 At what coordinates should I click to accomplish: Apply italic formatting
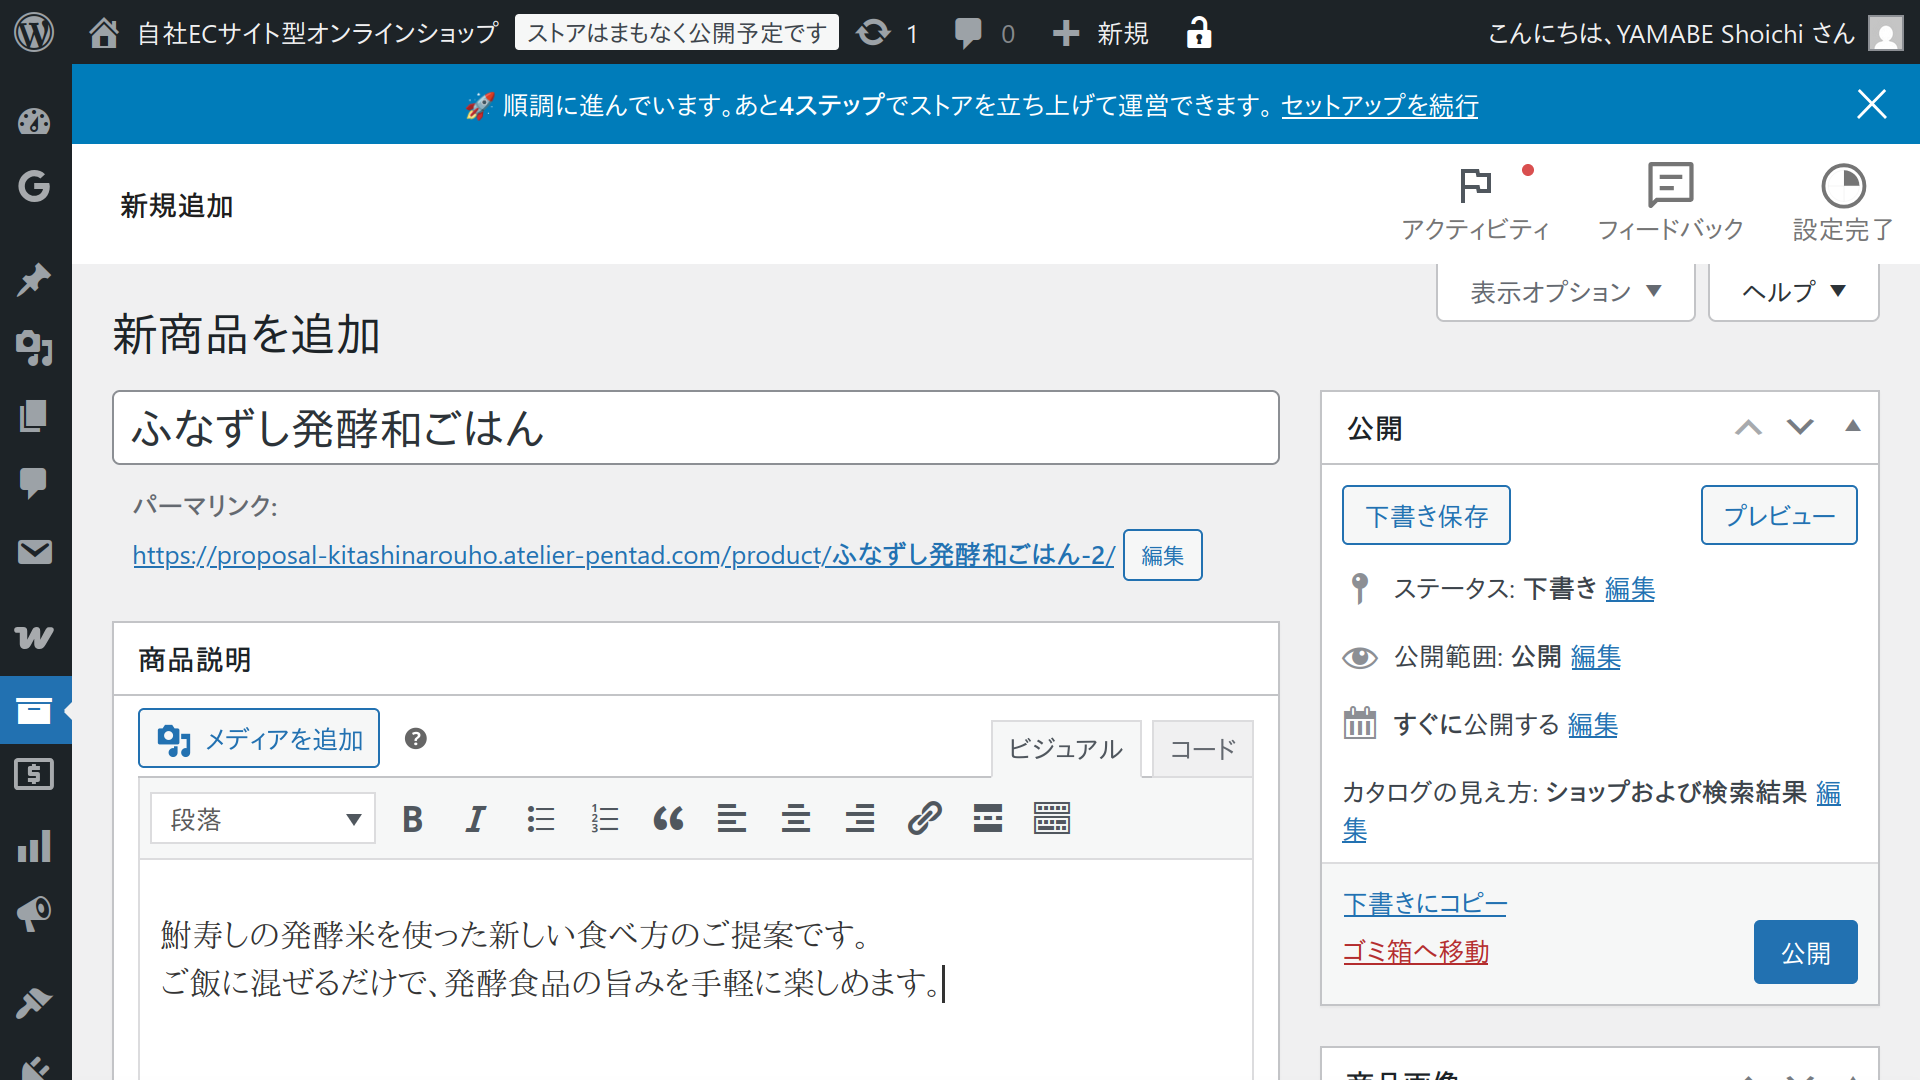click(475, 818)
